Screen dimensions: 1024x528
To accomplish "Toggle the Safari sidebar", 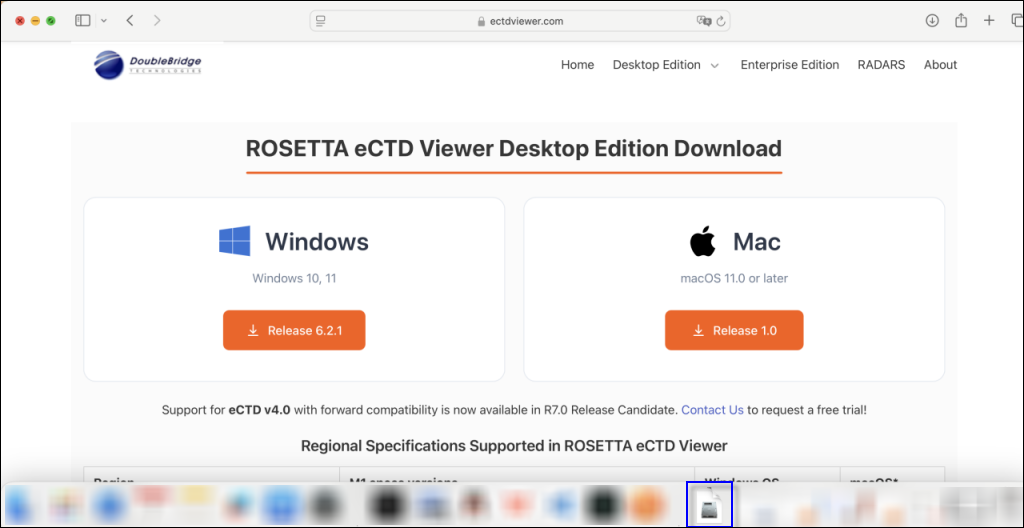I will click(x=82, y=20).
